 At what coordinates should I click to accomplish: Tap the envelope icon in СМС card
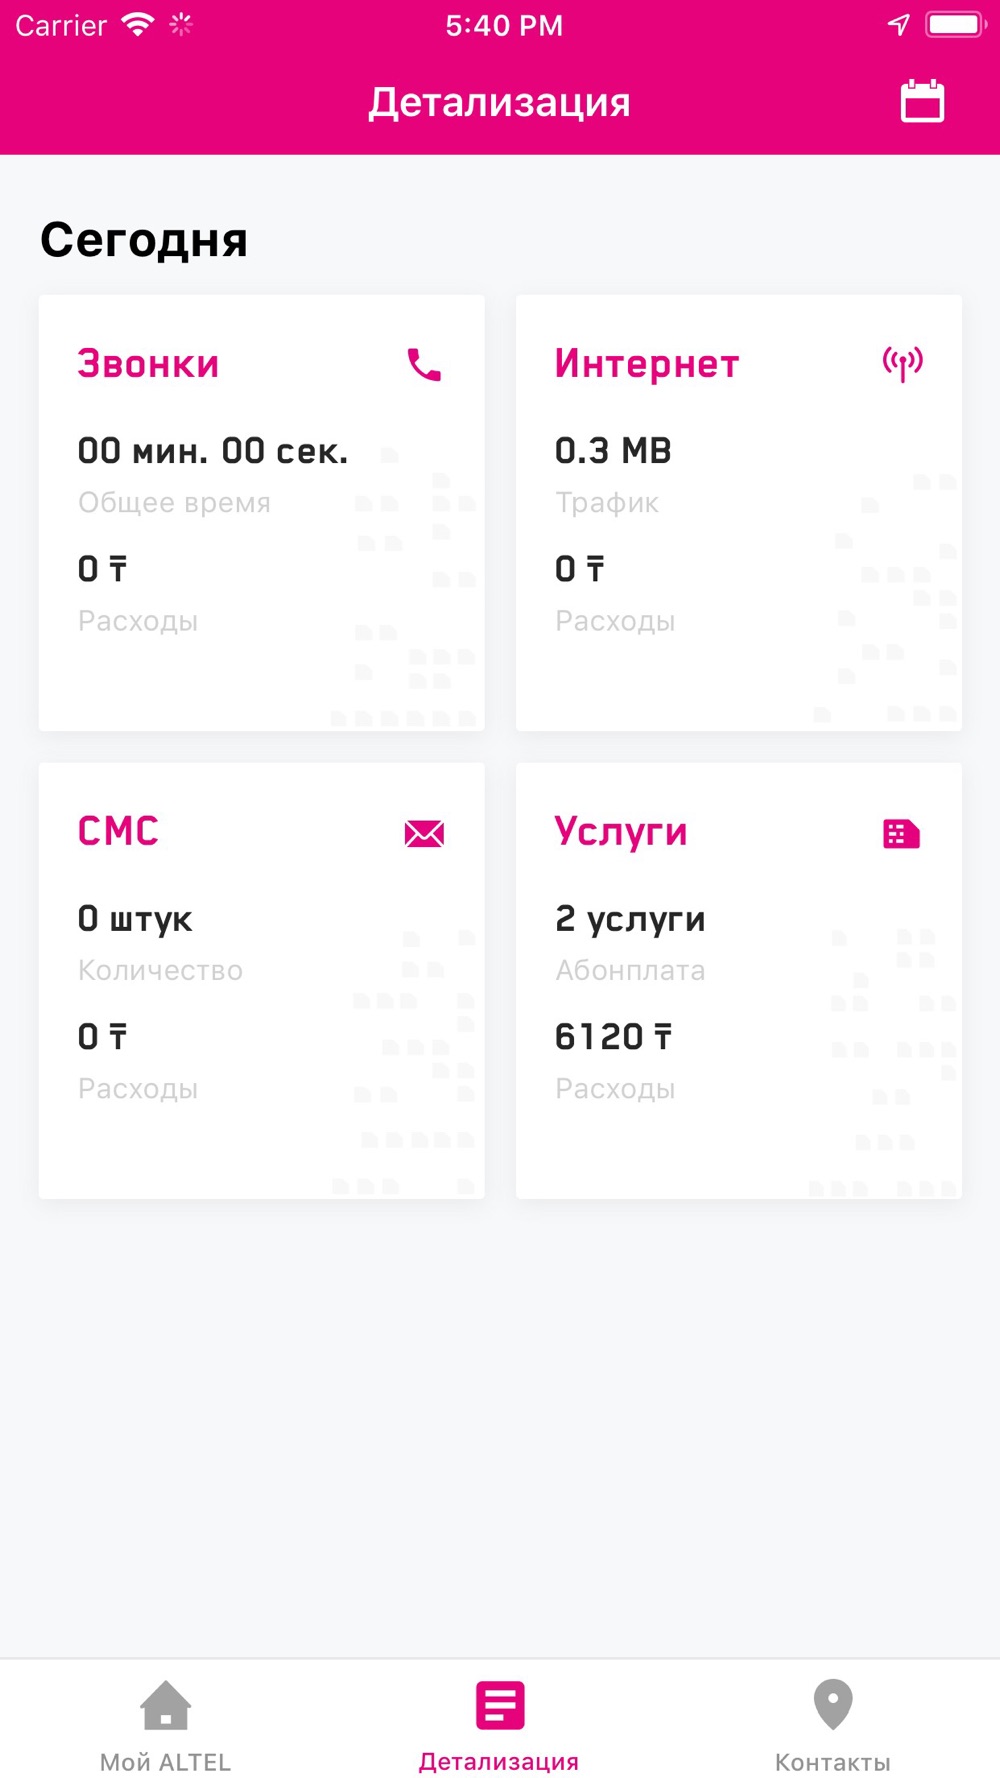click(424, 833)
